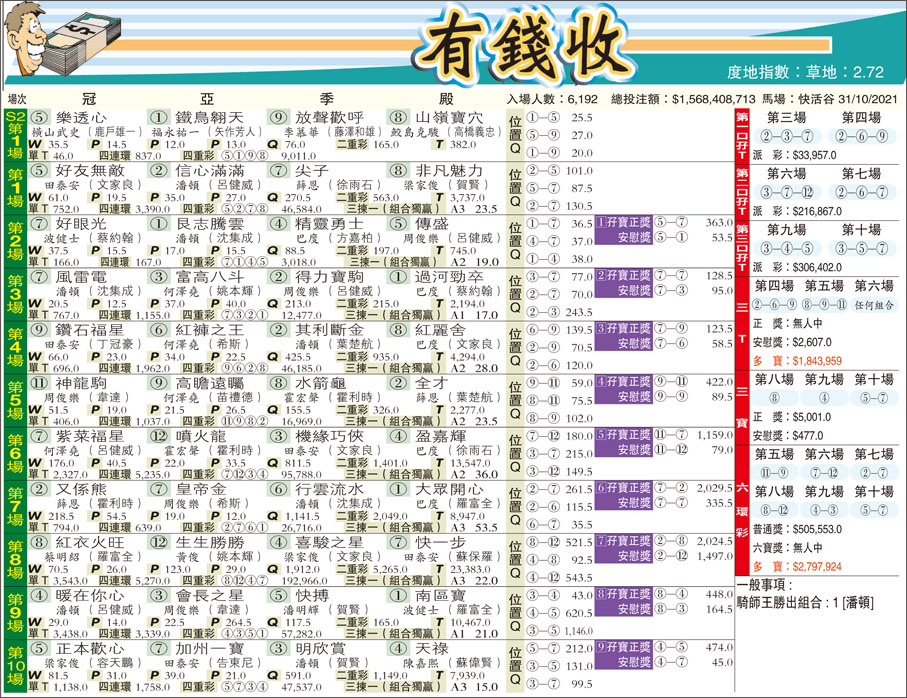The height and width of the screenshot is (698, 907).
Task: Click the 2,024.5 double payout value
Action: [x=714, y=542]
